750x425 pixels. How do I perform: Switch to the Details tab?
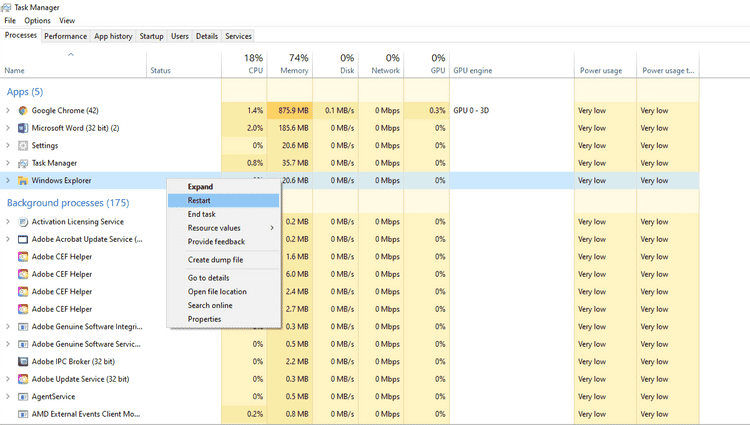pyautogui.click(x=207, y=36)
